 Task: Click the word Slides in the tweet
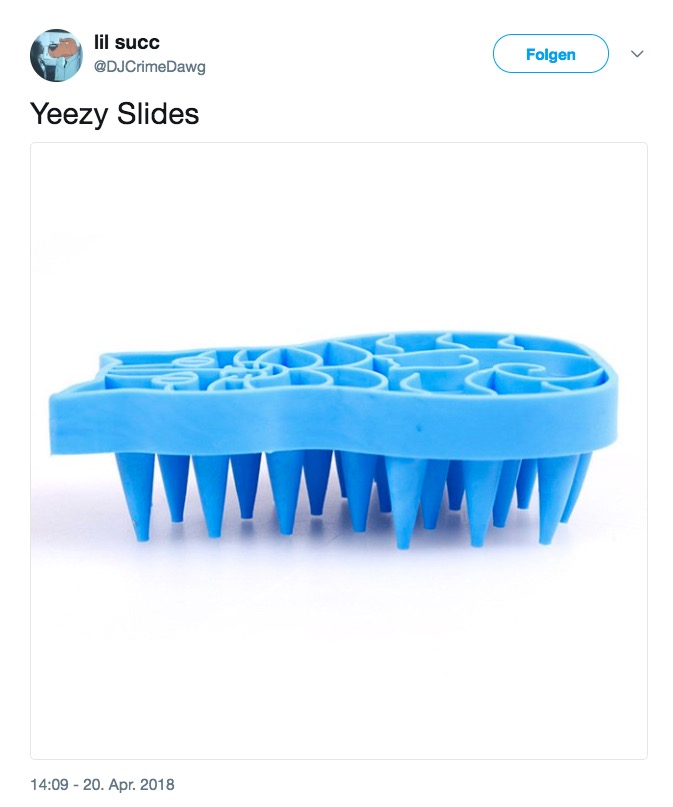coord(157,114)
